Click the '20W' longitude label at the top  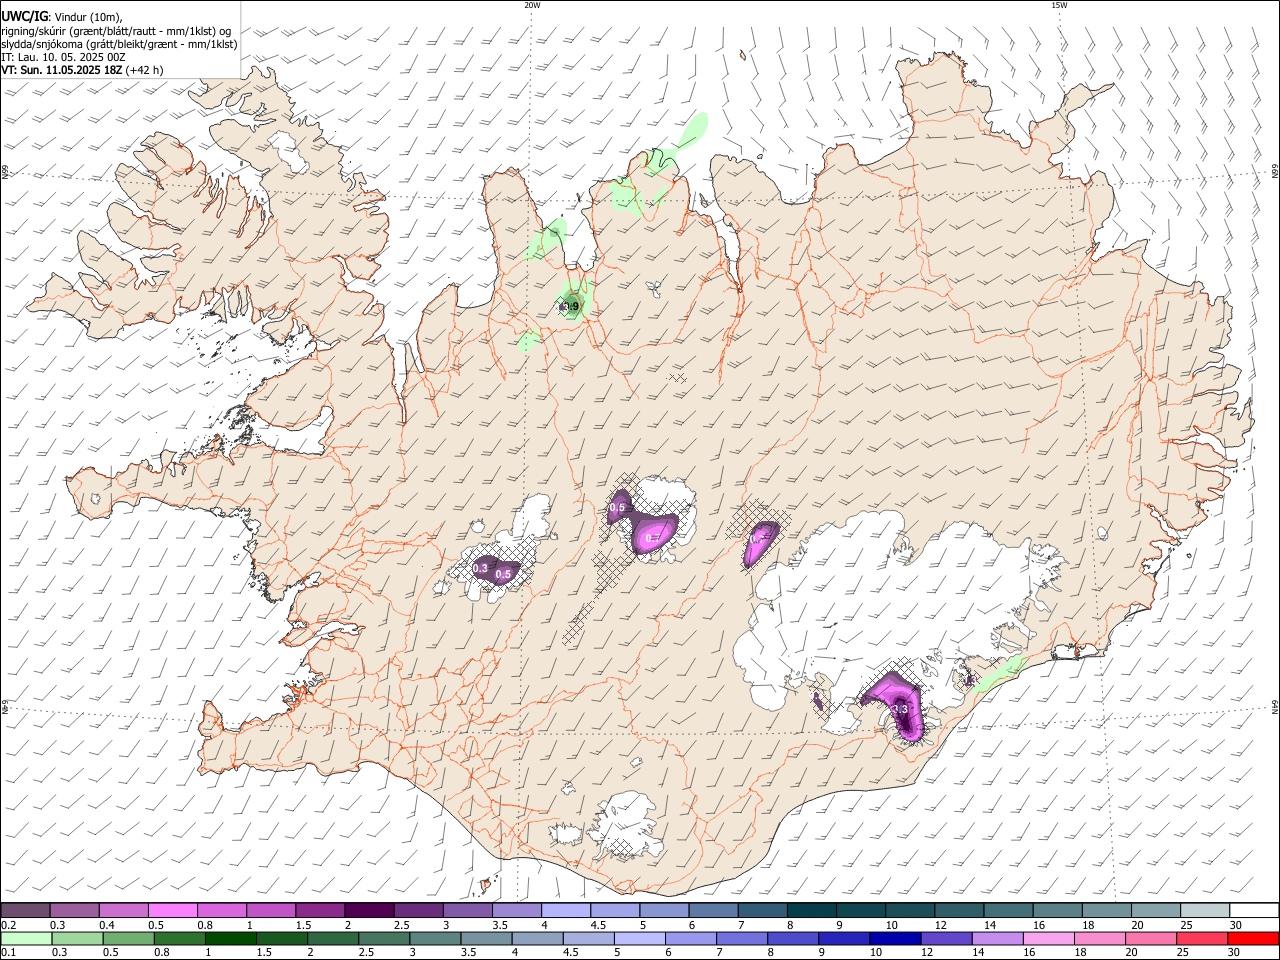(x=532, y=5)
